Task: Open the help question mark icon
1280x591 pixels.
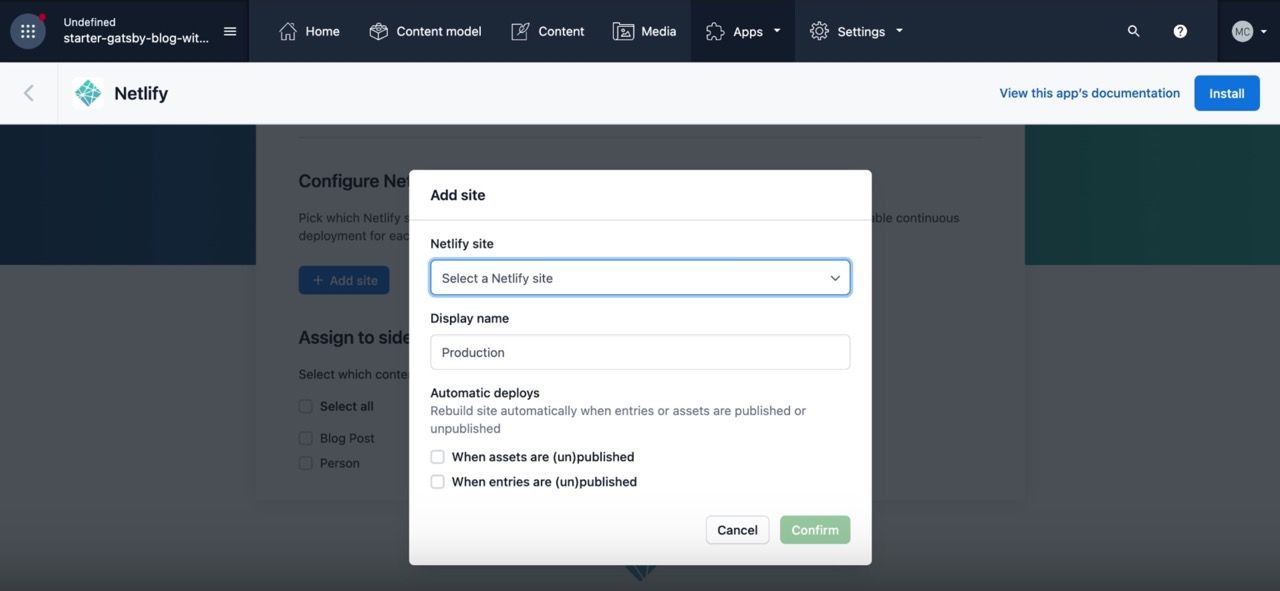Action: [1180, 31]
